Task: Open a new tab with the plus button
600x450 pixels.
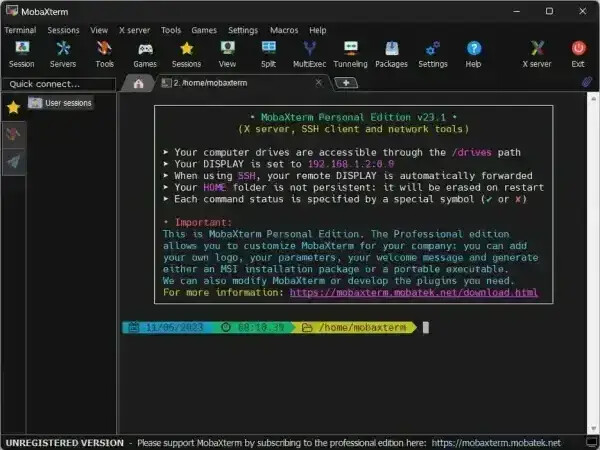Action: tap(346, 83)
